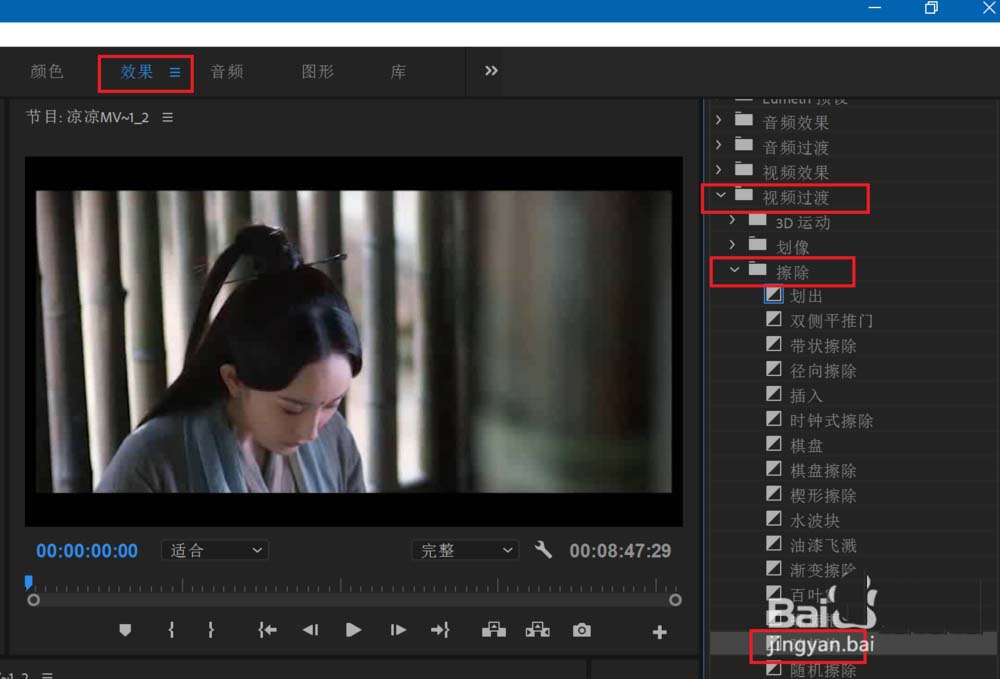Image resolution: width=1000 pixels, height=679 pixels.
Task: Mark out point with right brace
Action: [x=211, y=631]
